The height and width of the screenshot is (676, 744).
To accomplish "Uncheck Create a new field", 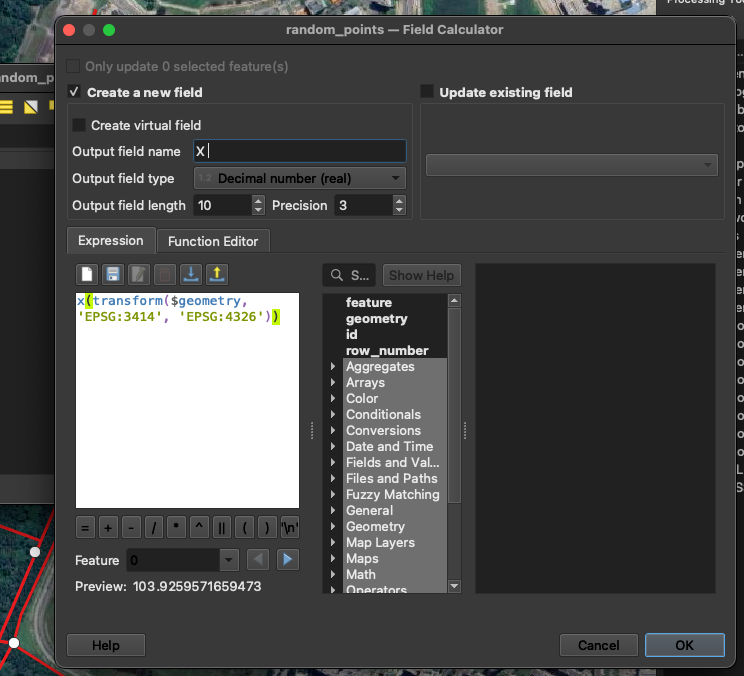I will (74, 92).
